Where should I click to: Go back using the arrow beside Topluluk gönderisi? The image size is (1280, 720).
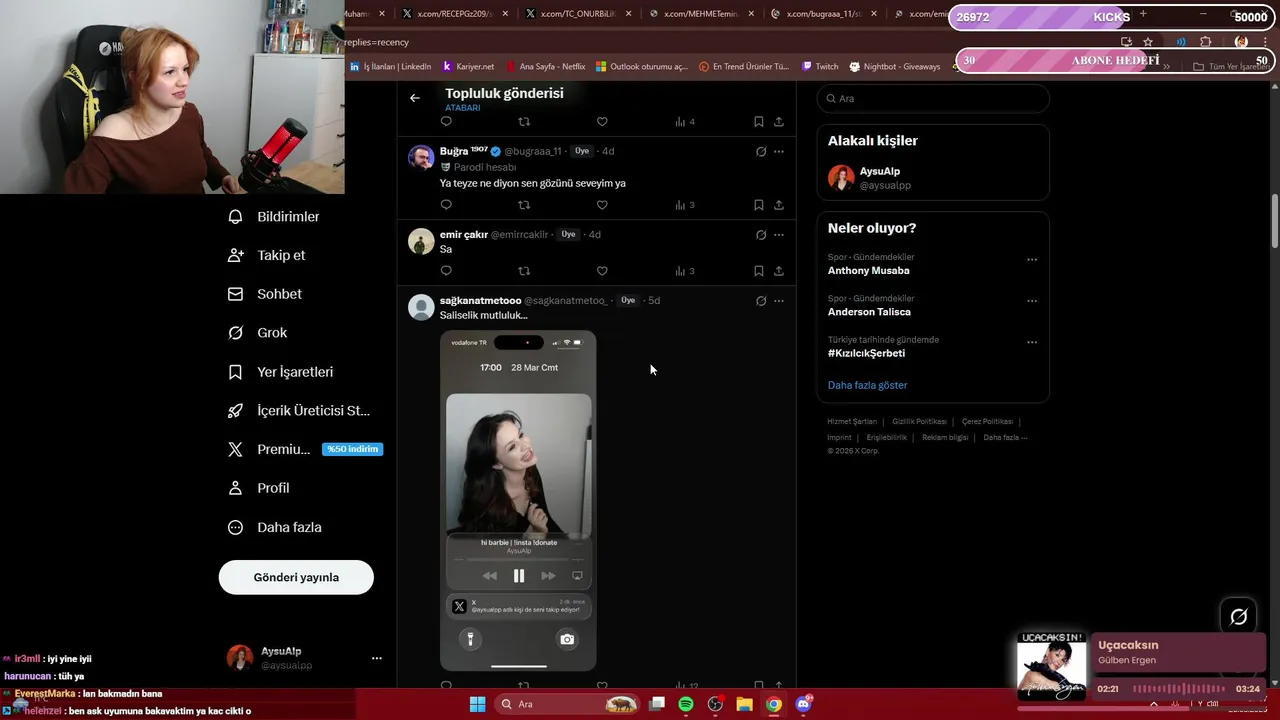tap(415, 98)
